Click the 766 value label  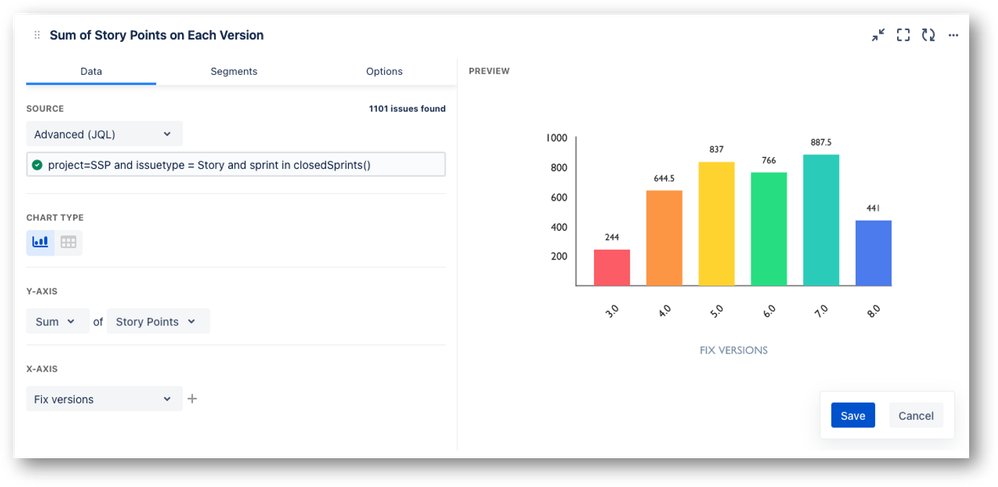769,160
